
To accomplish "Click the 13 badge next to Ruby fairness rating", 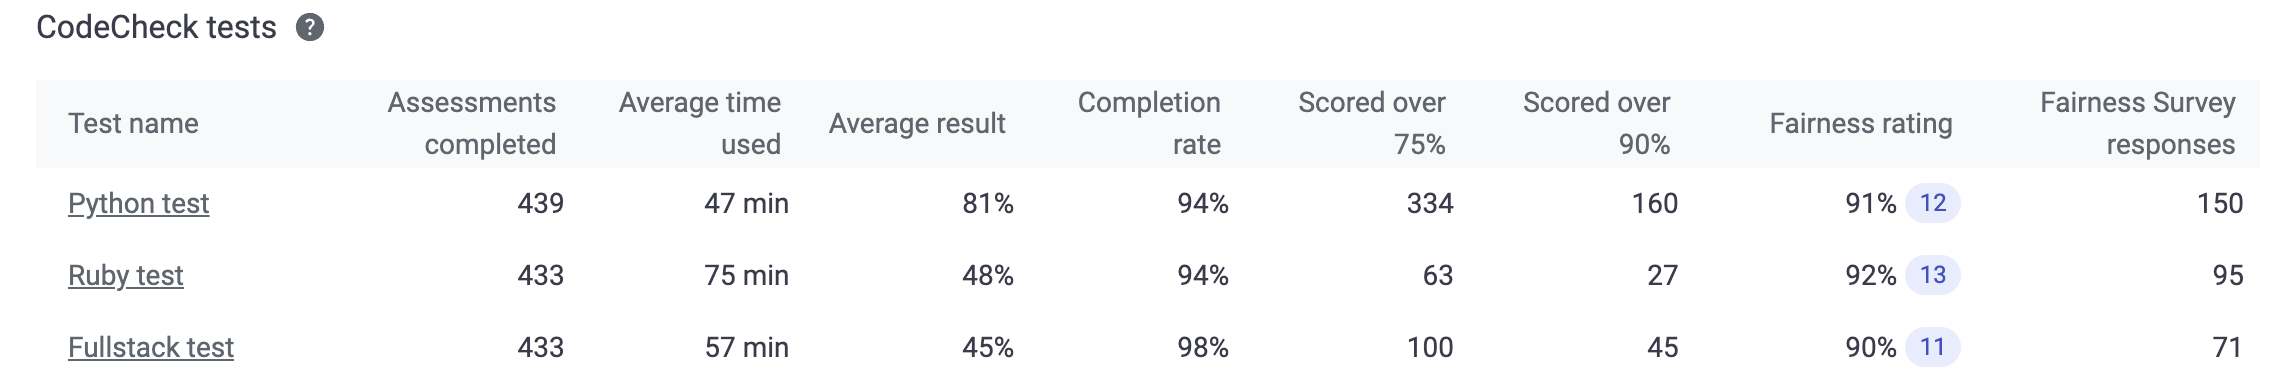I will pos(1932,275).
